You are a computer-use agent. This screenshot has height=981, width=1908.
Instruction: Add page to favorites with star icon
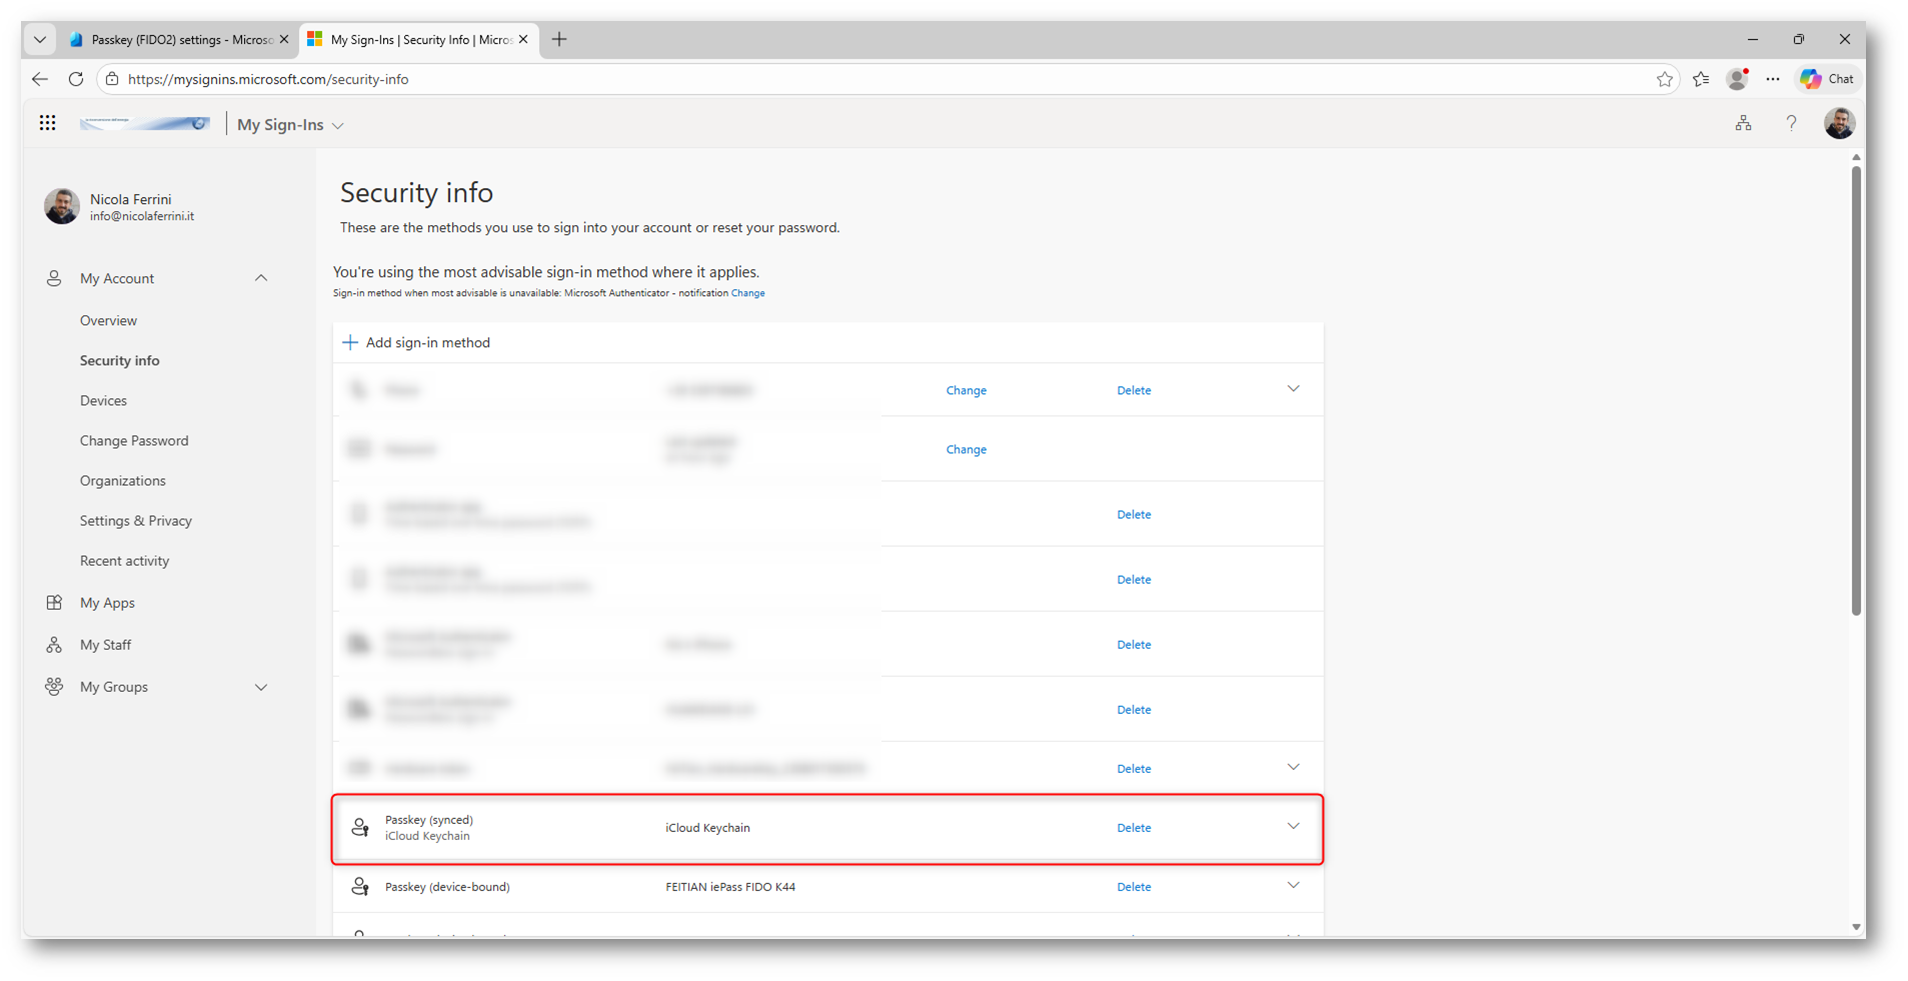[1664, 79]
